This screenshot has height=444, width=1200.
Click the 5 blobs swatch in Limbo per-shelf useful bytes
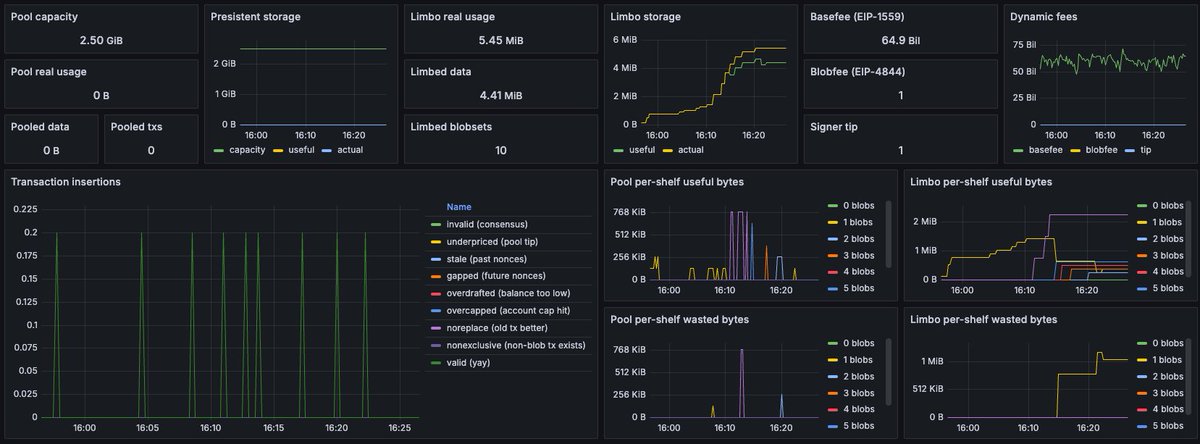coord(1141,288)
